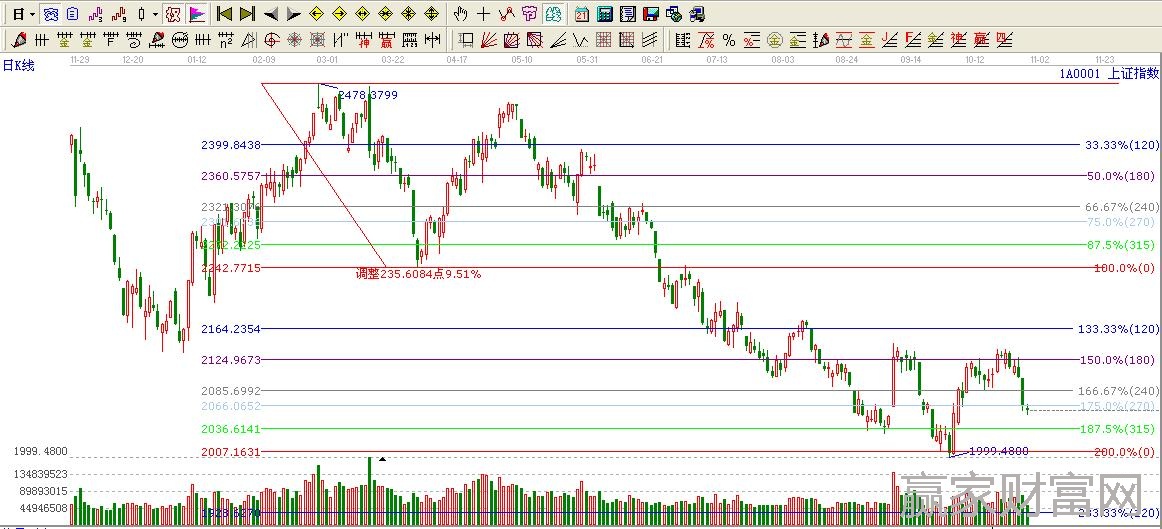Screen dimensions: 1162x529
Task: Click the black left arrow to step back
Action: (x=271, y=14)
